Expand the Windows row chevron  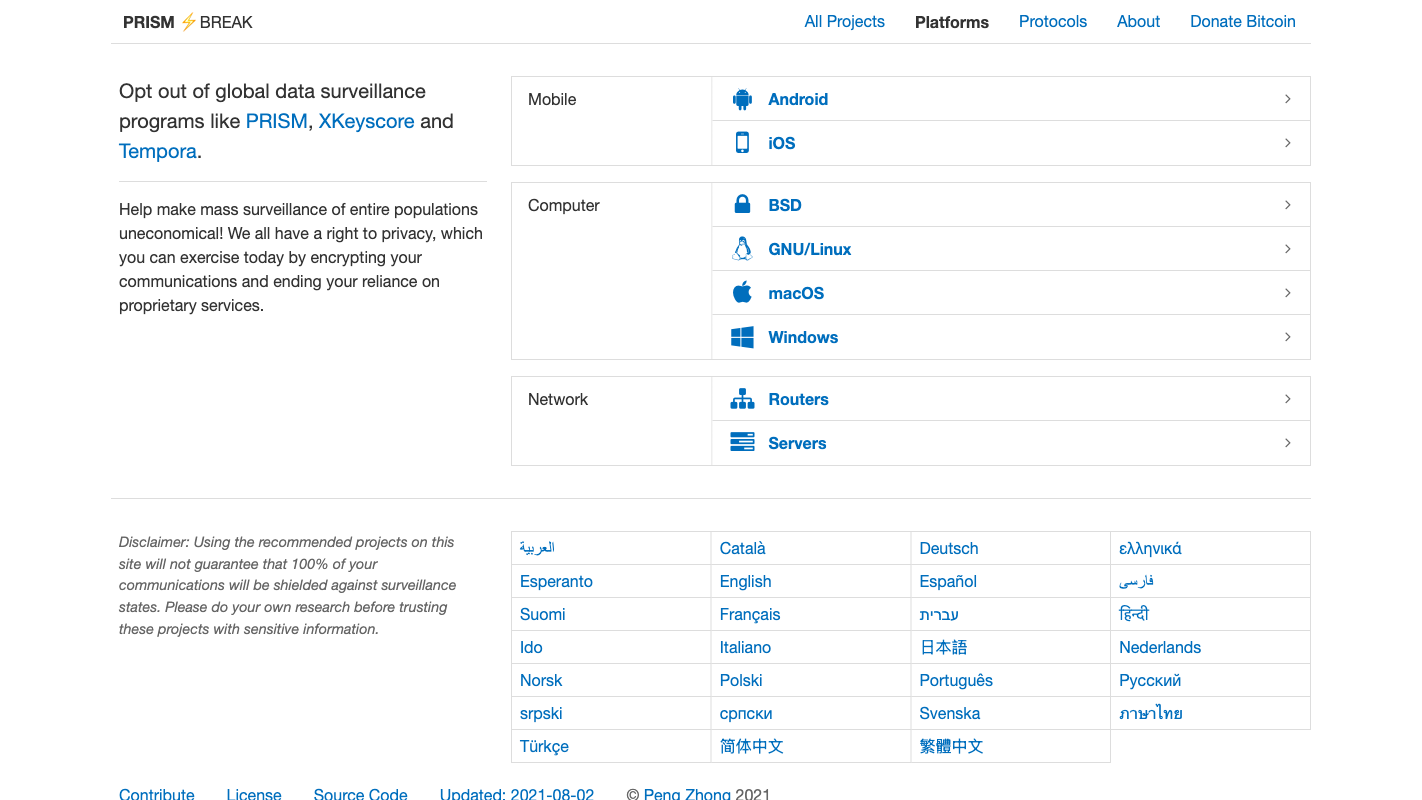pos(1288,337)
